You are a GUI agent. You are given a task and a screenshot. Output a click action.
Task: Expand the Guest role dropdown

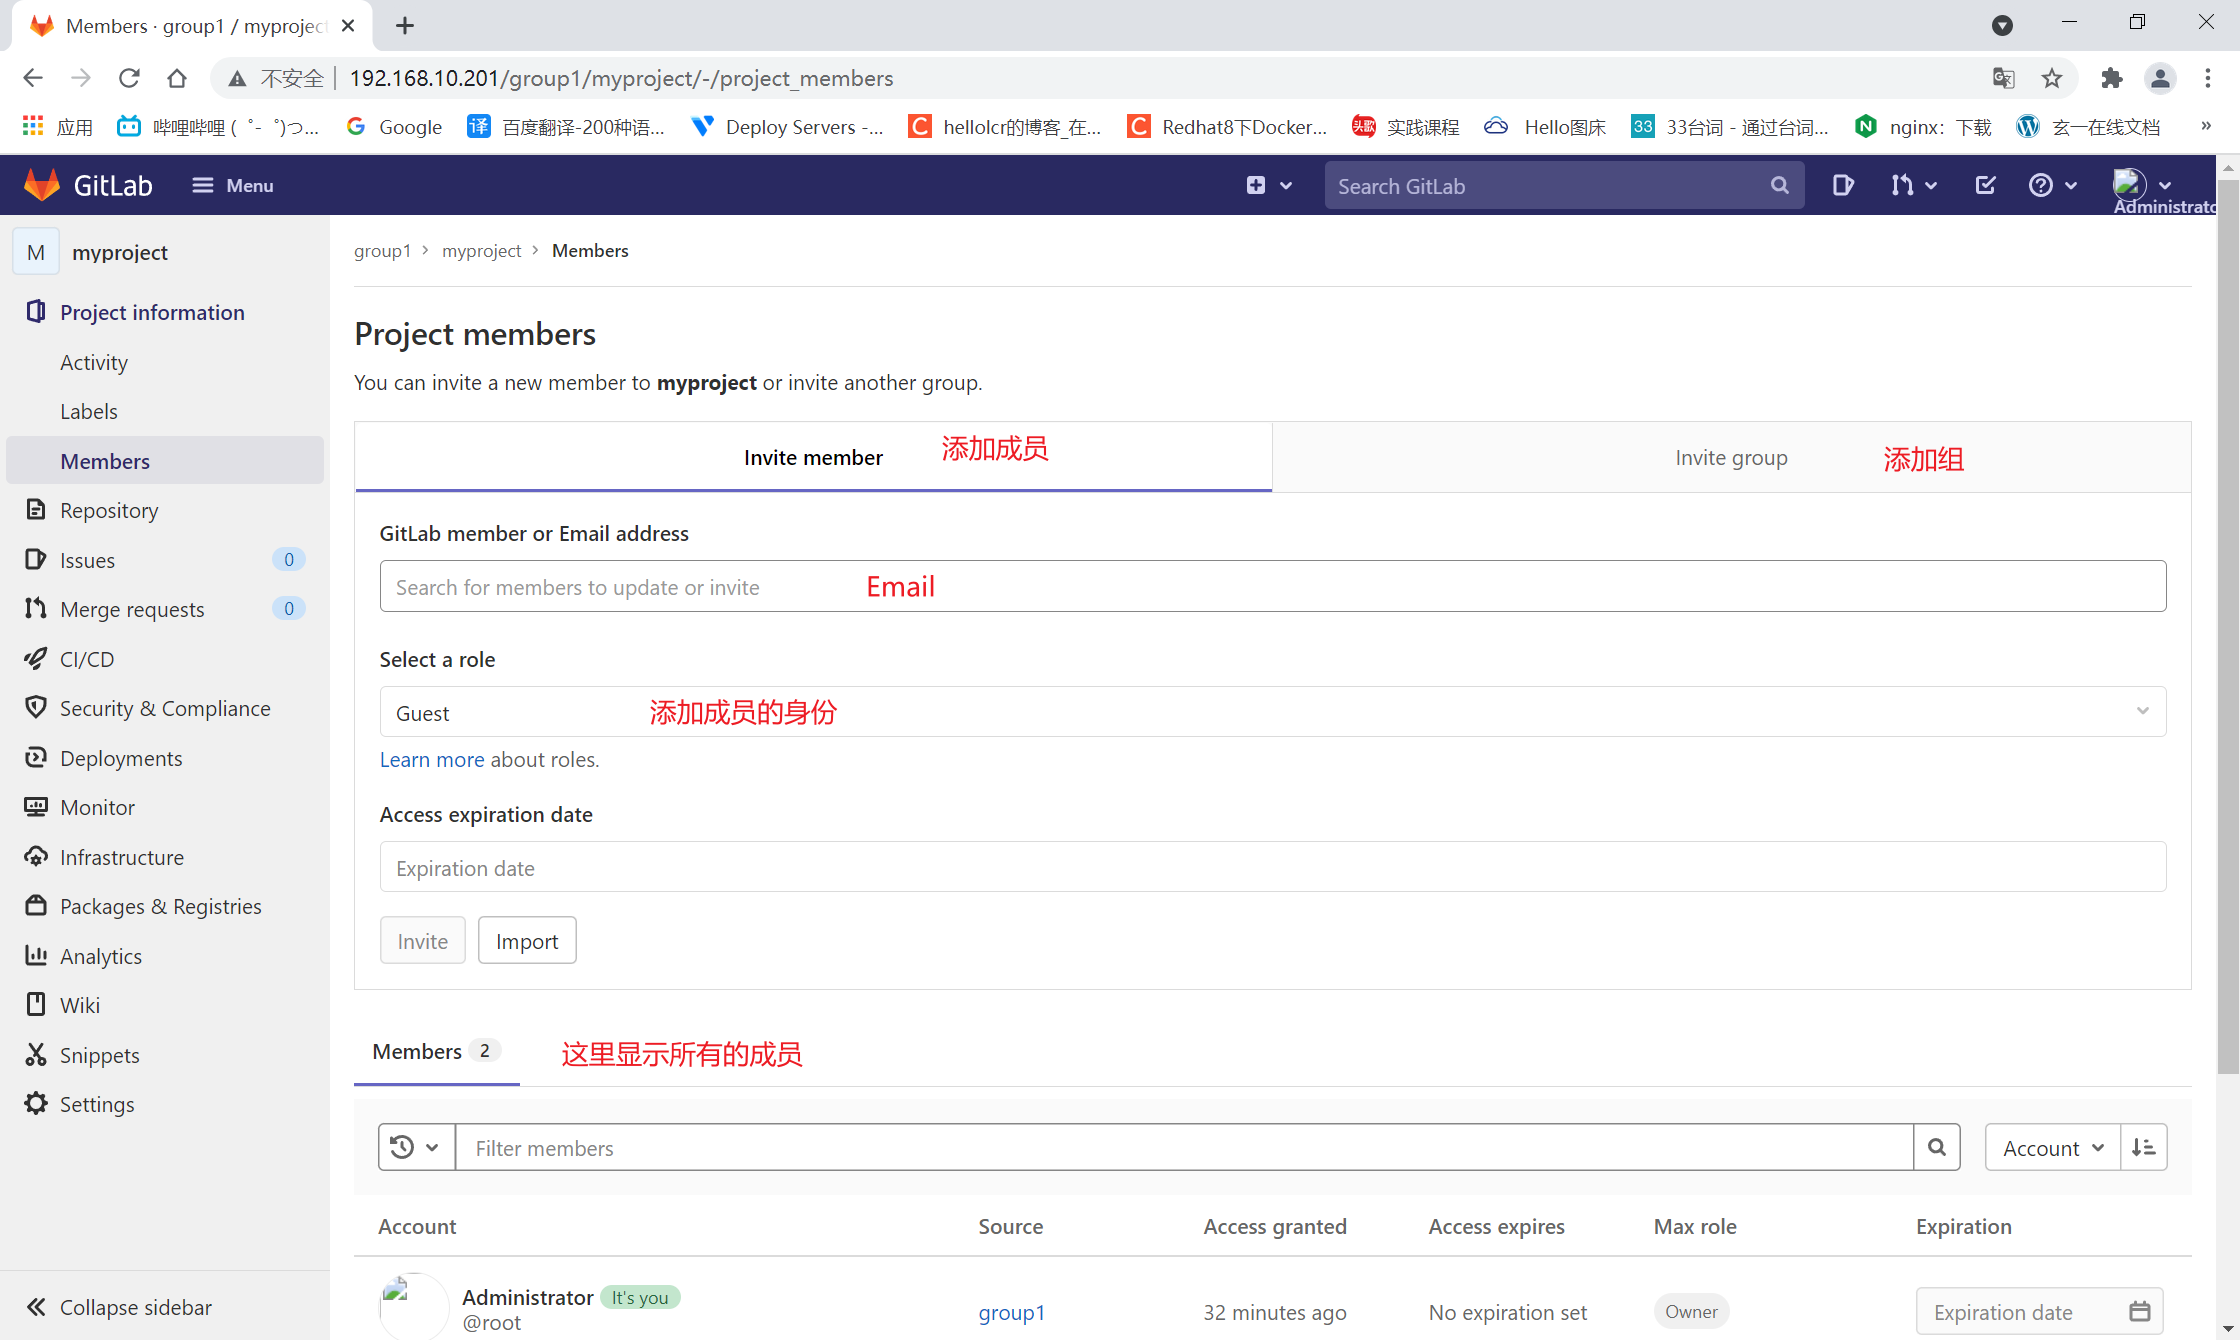[x=1272, y=712]
